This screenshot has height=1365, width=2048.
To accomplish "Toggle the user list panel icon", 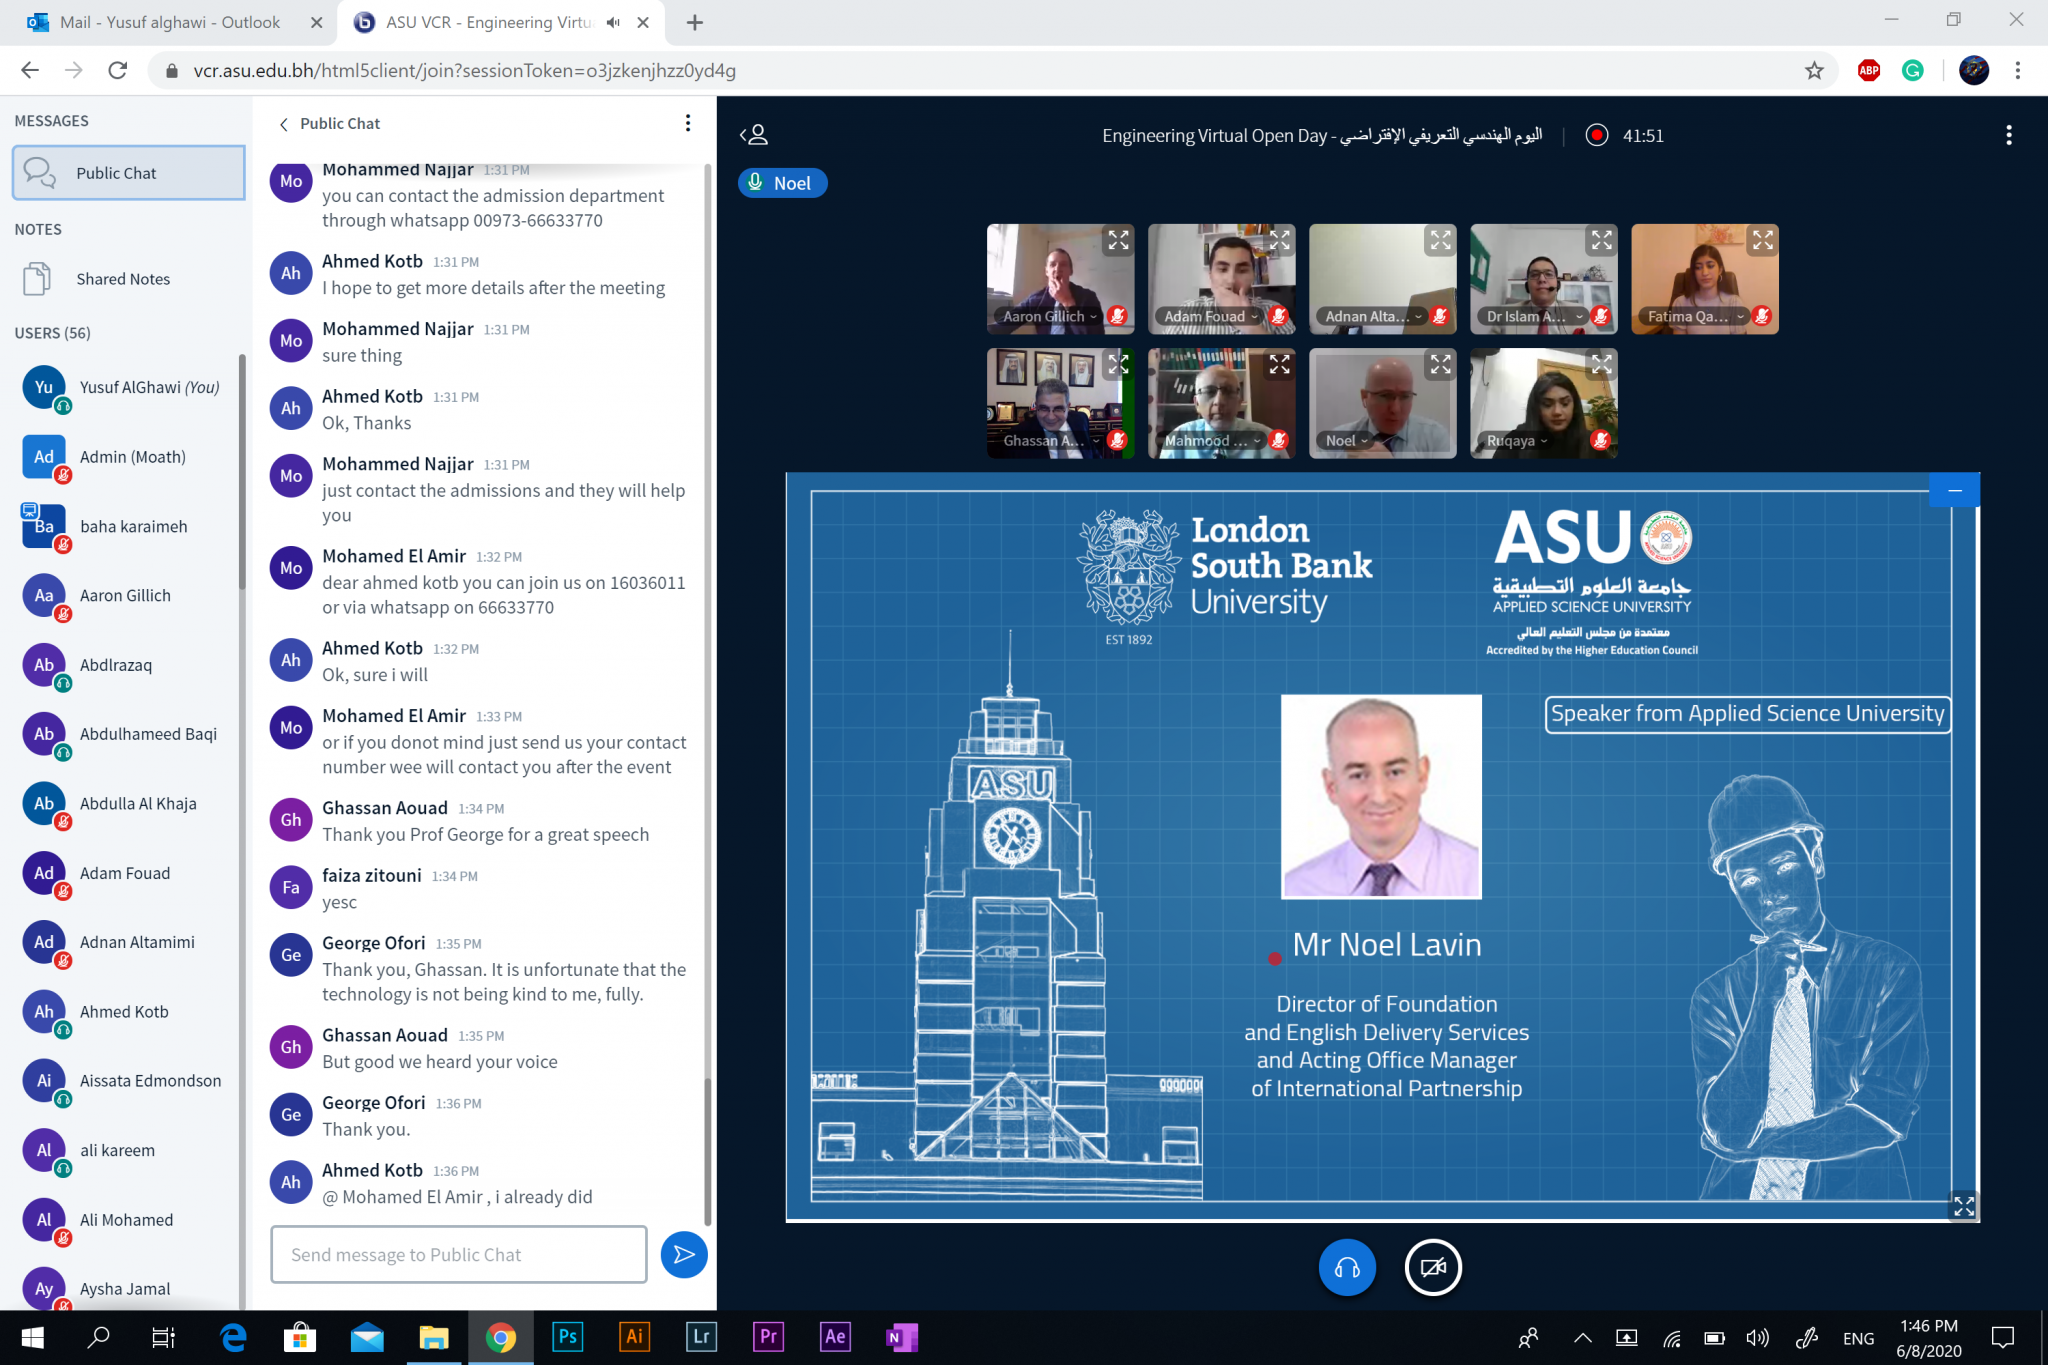I will coord(755,135).
